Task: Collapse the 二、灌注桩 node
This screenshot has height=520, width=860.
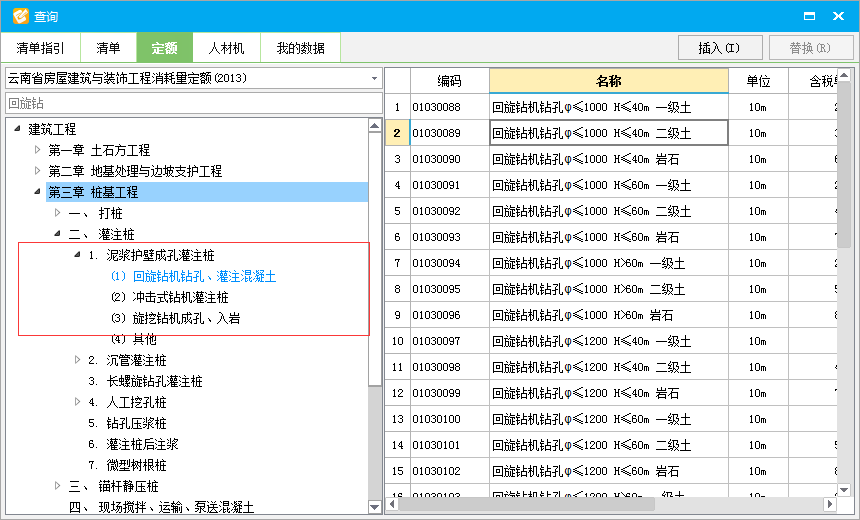Action: (58, 234)
